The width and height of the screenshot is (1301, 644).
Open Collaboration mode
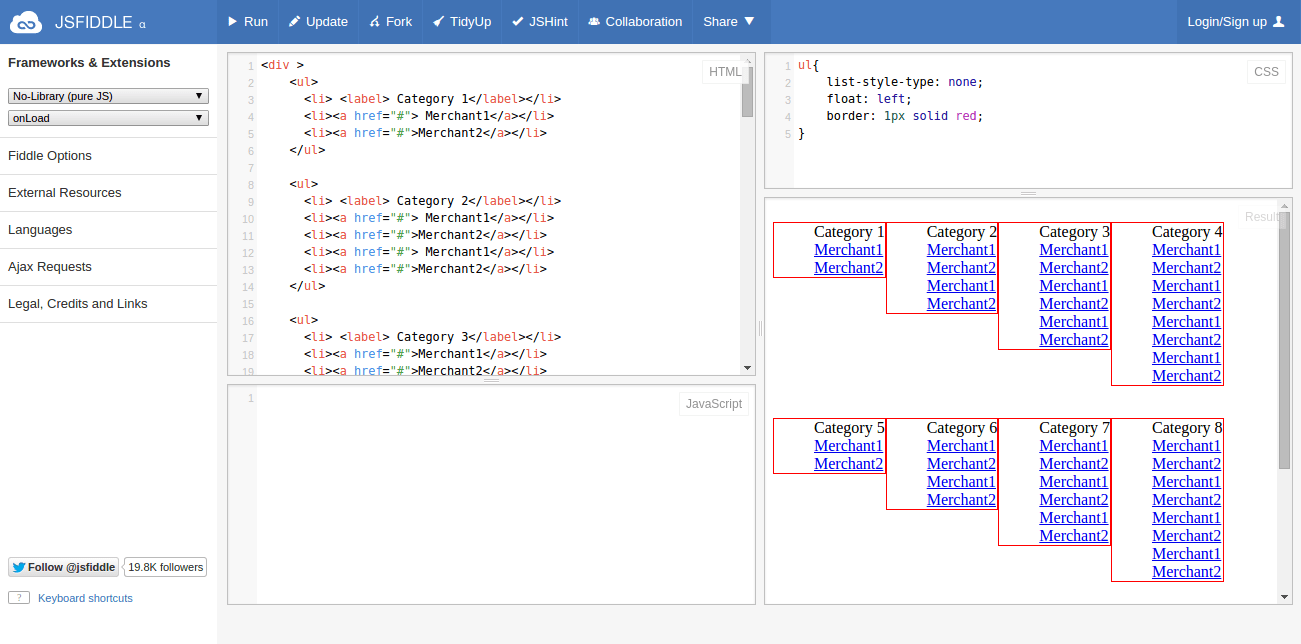(634, 20)
